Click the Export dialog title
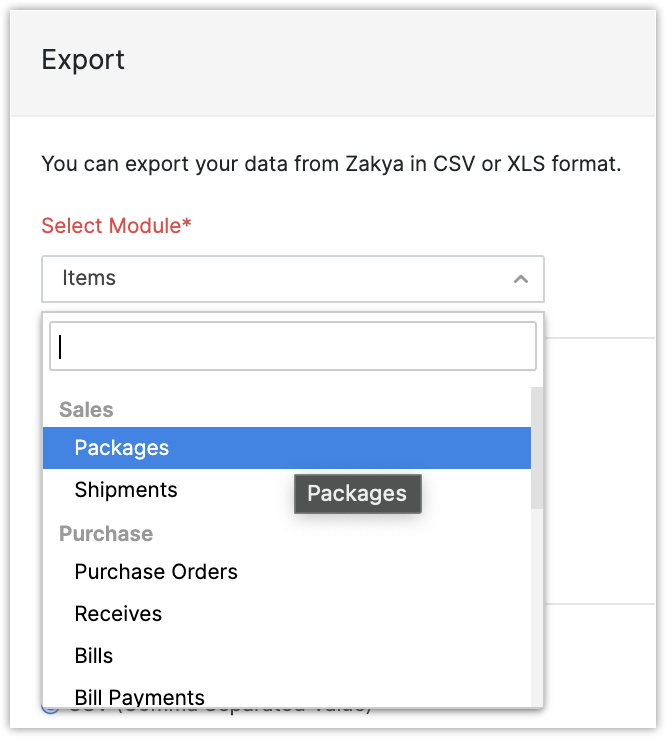This screenshot has width=666, height=738. [83, 60]
